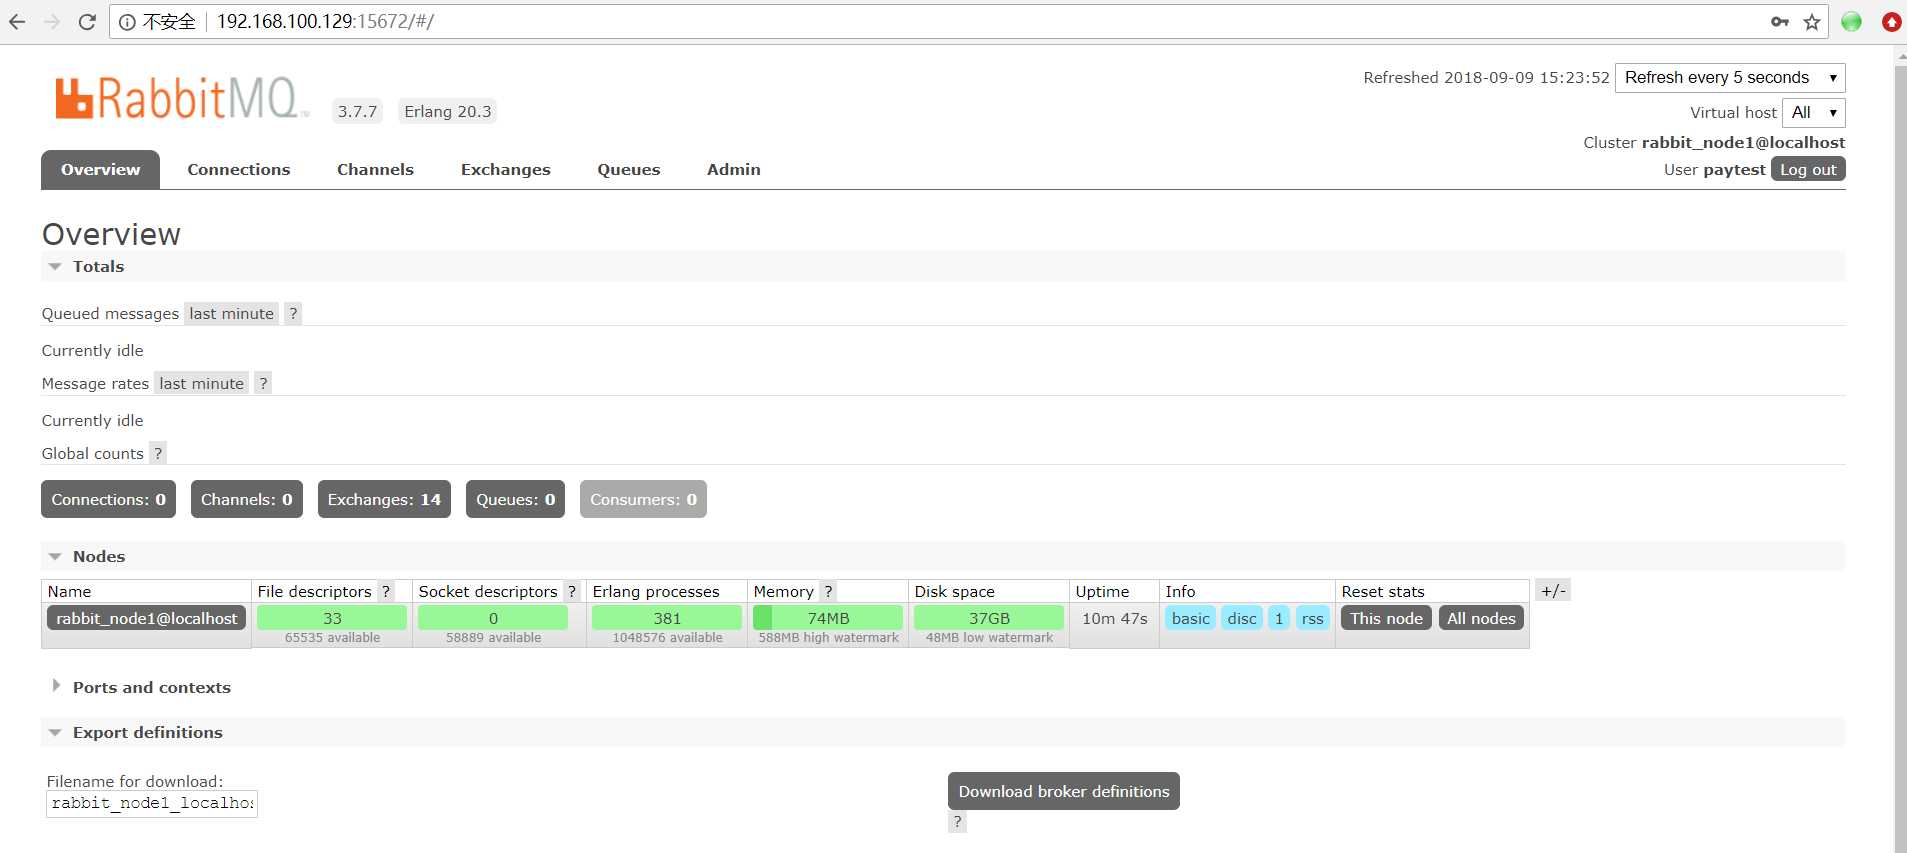The height and width of the screenshot is (853, 1907).
Task: Select the Overview tab
Action: coord(100,170)
